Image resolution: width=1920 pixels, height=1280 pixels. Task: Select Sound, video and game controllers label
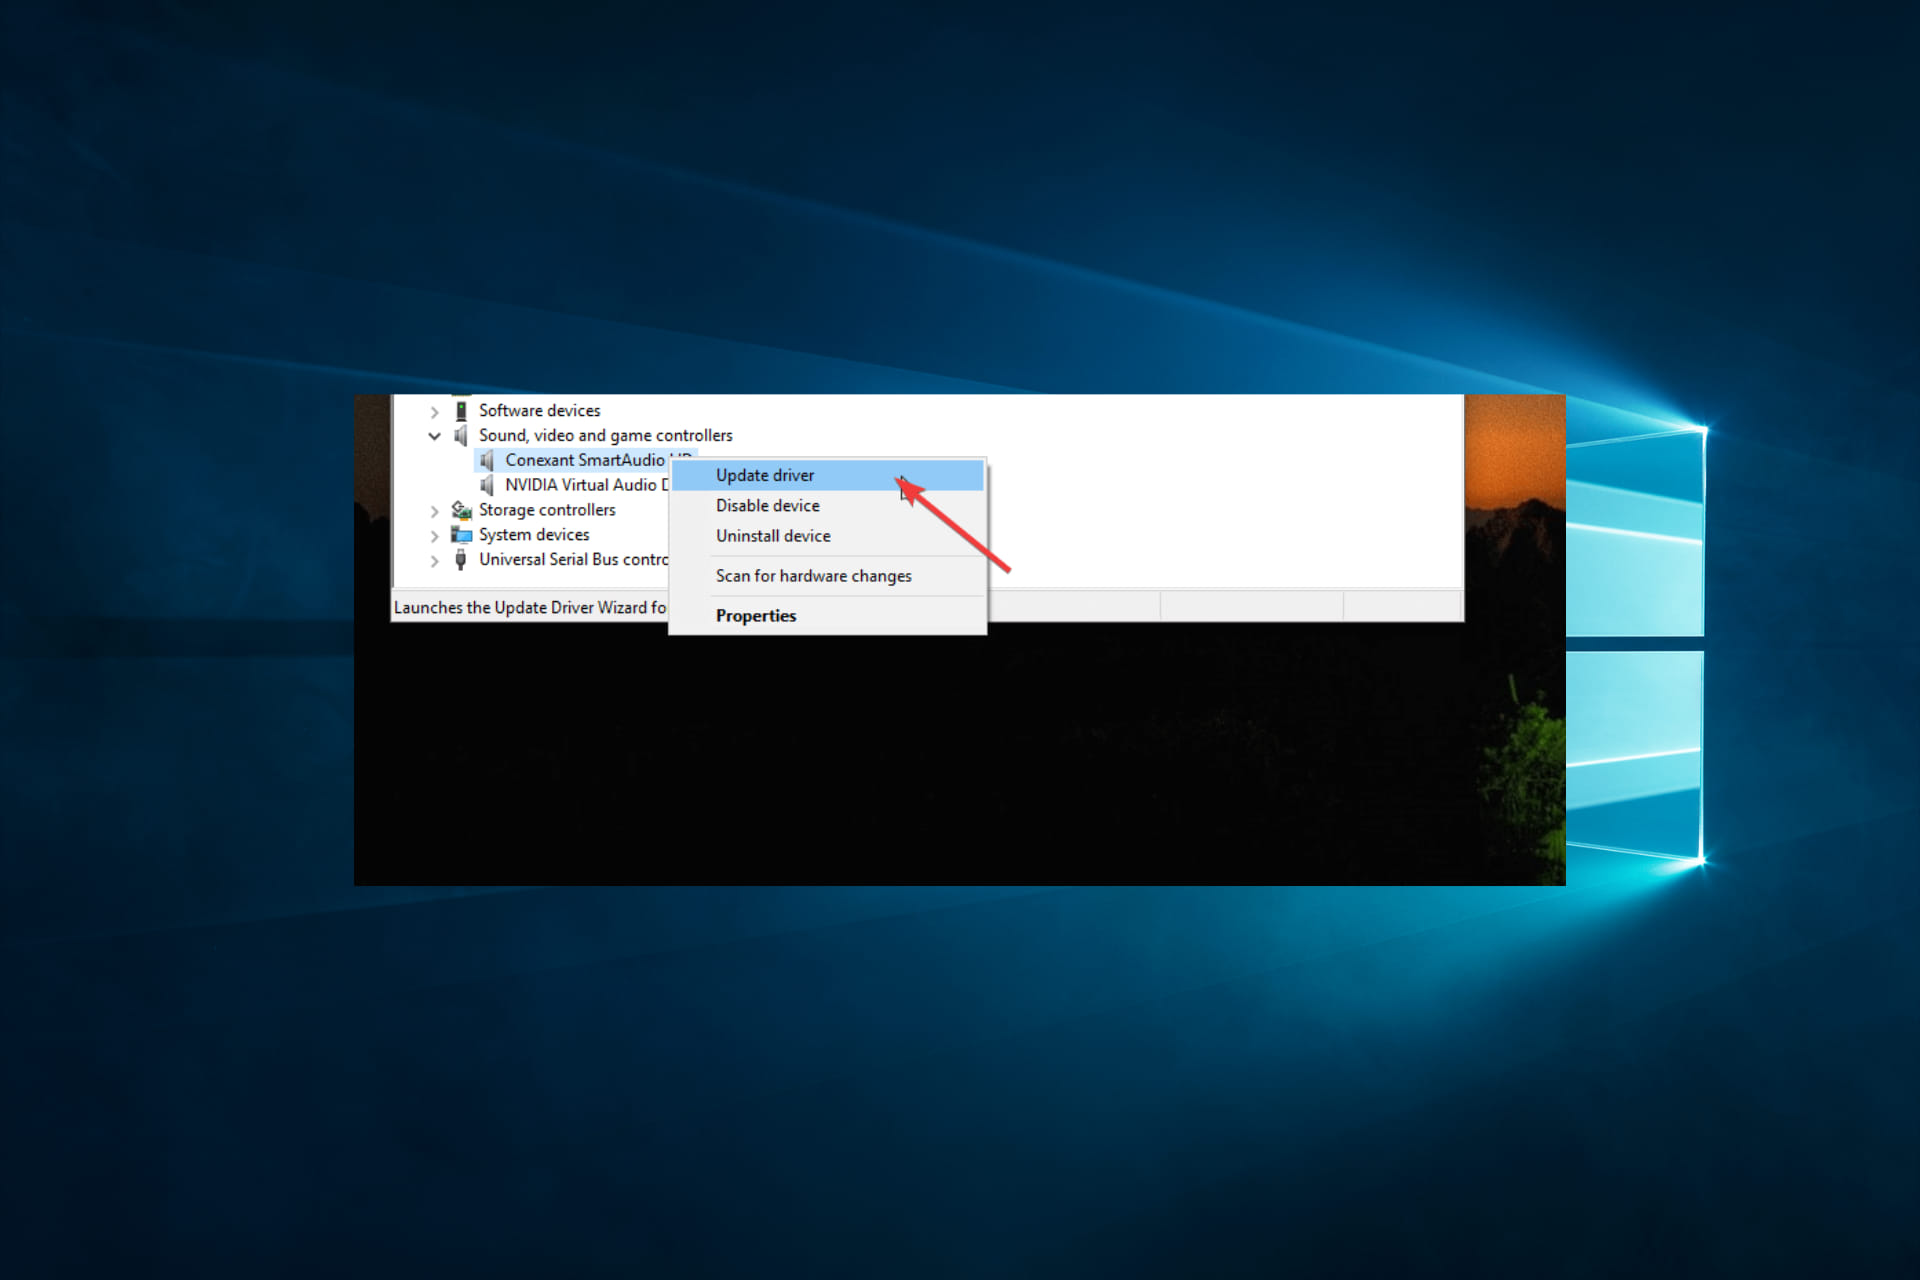pyautogui.click(x=605, y=436)
